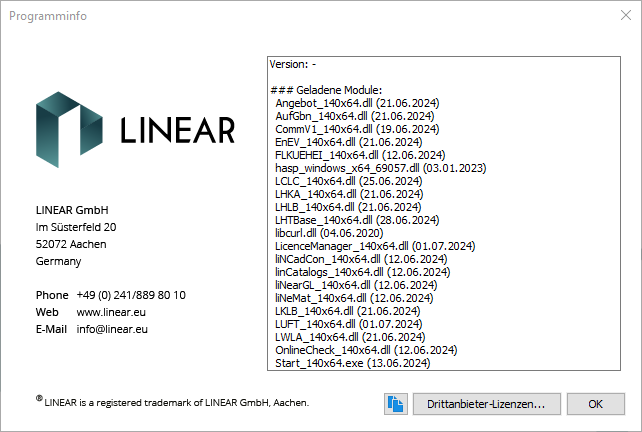This screenshot has width=642, height=432.
Task: Click the LINEAR GmbH company name
Action: coord(72,210)
